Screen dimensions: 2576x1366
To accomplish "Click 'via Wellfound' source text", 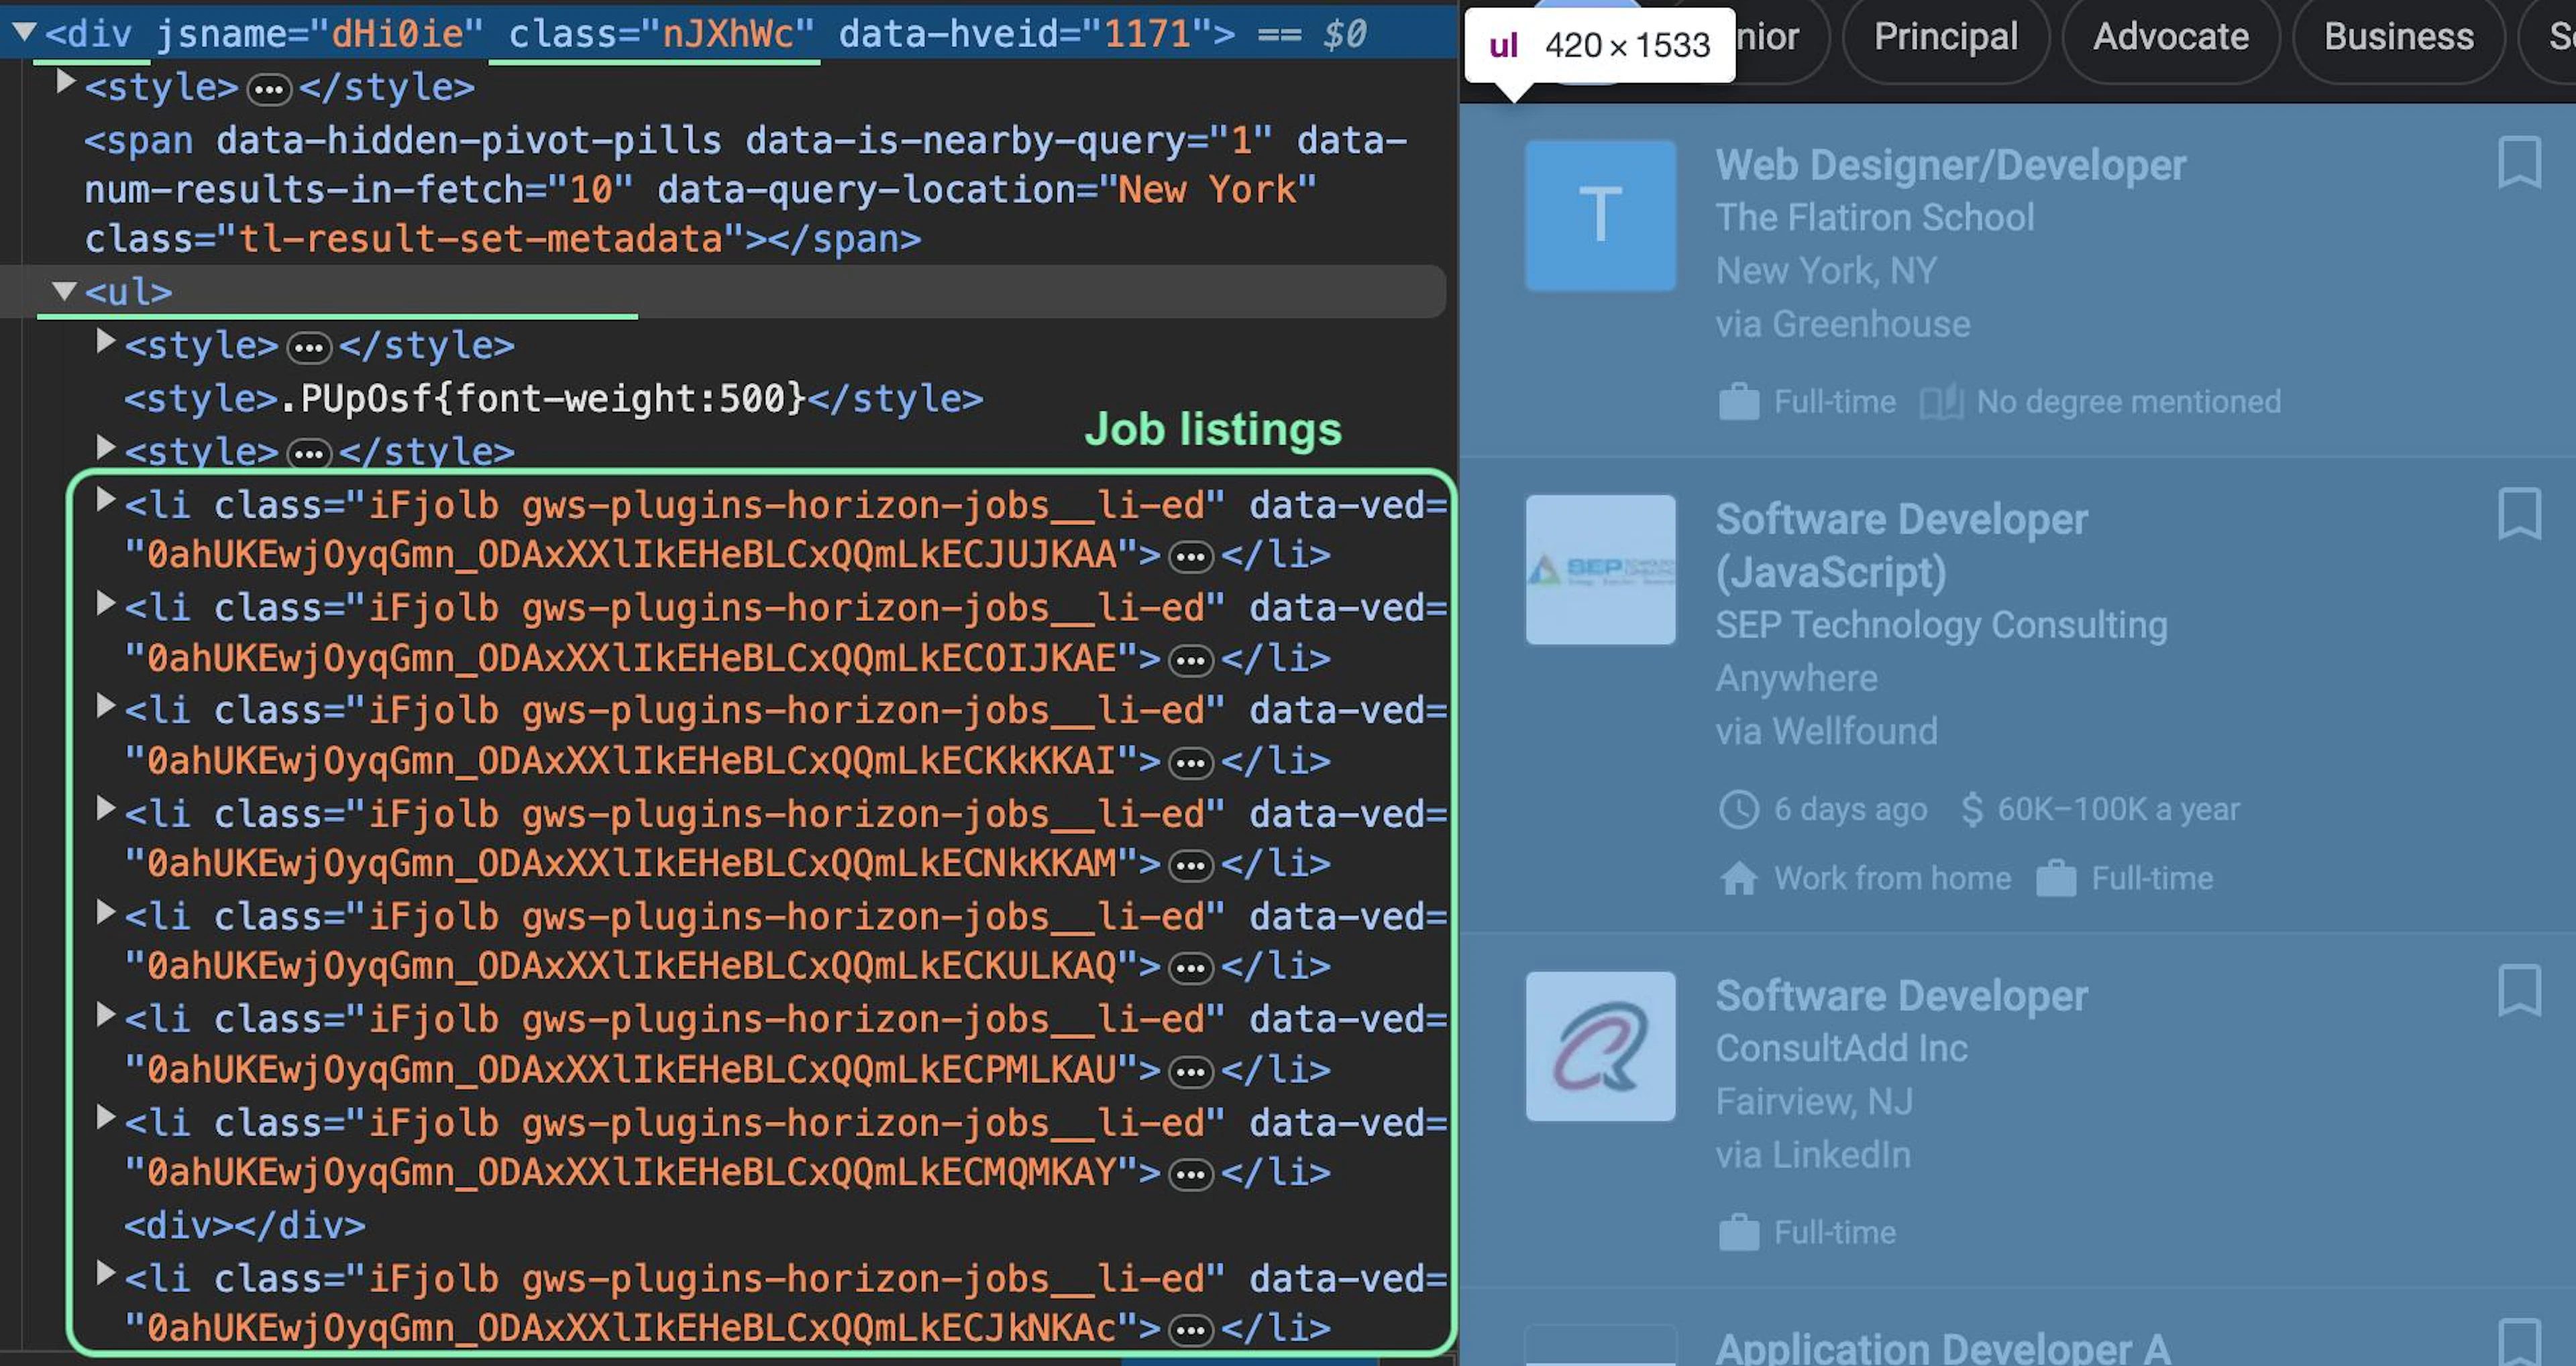I will point(1826,731).
